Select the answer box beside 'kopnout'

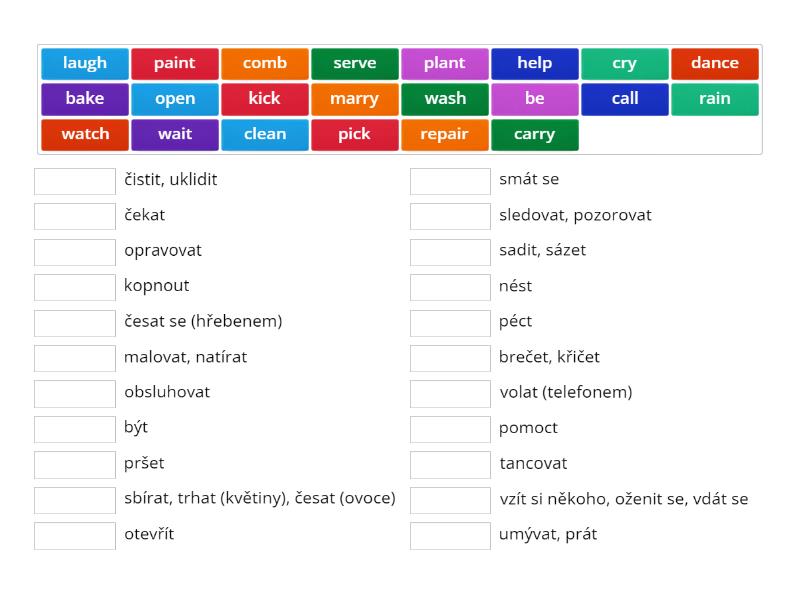[75, 286]
